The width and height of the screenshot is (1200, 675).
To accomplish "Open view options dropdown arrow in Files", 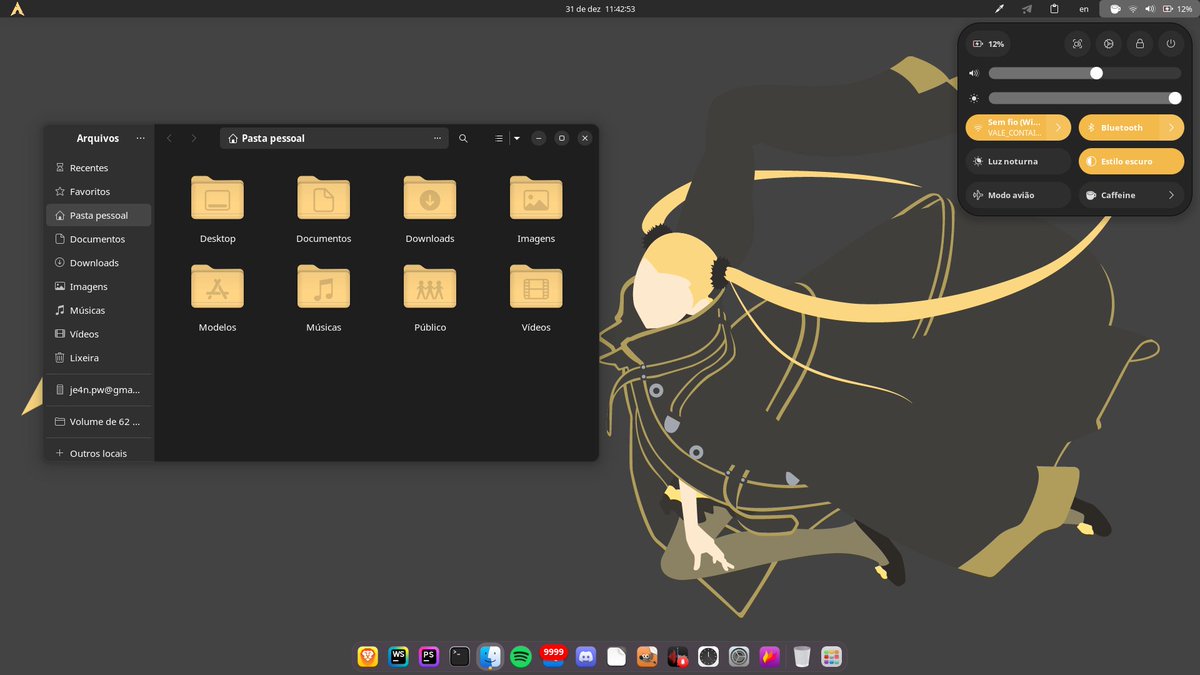I will point(517,138).
